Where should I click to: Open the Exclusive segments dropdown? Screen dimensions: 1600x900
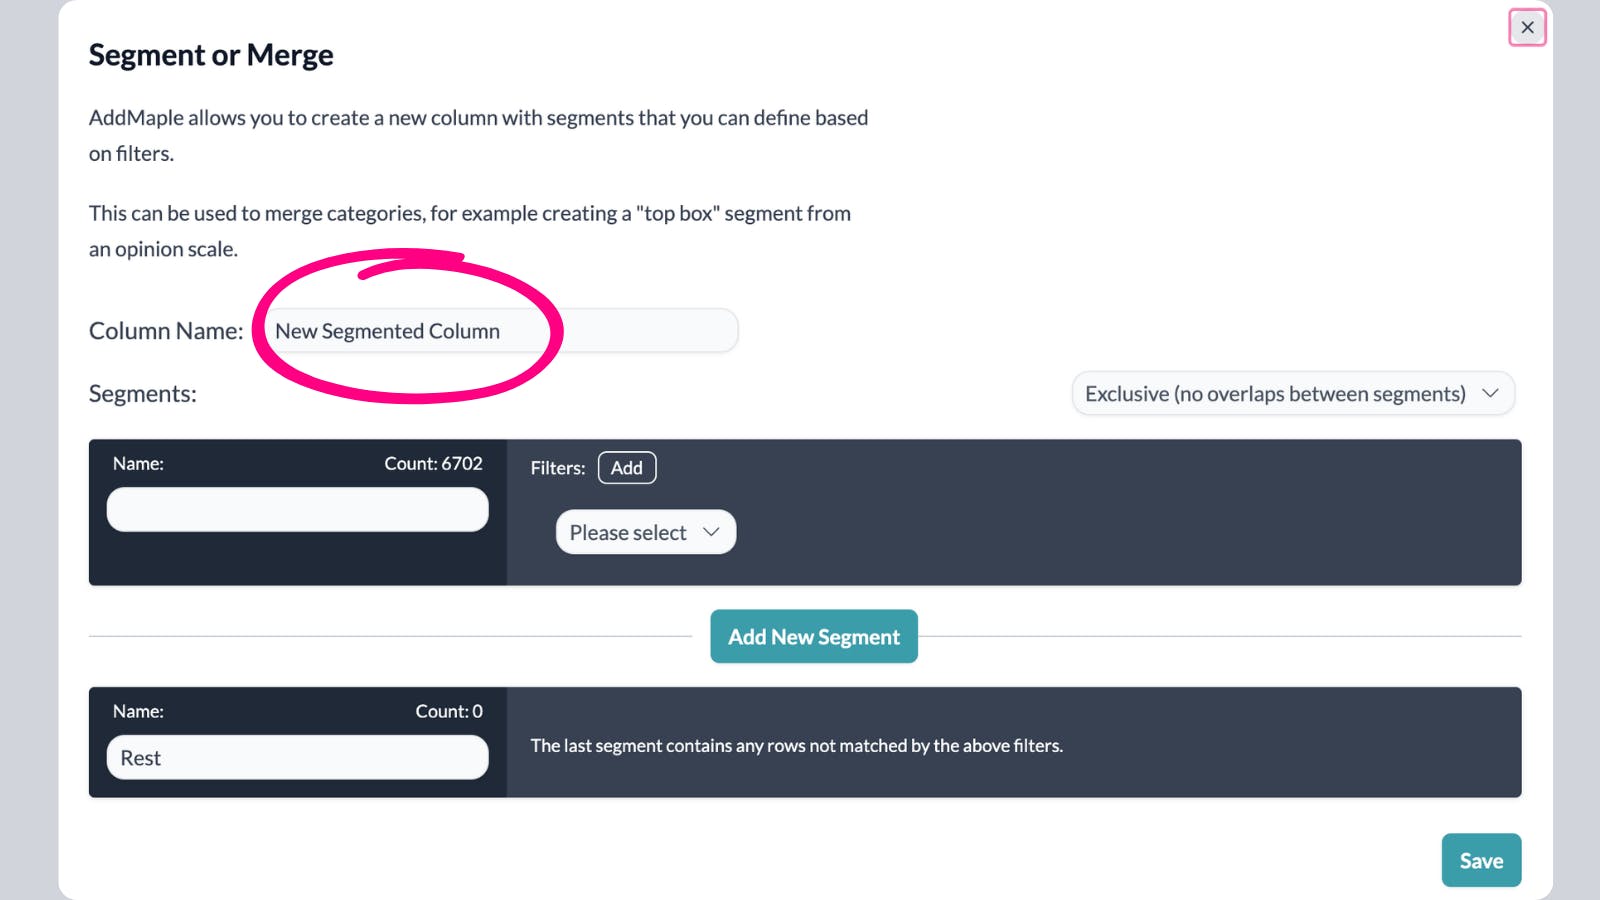pyautogui.click(x=1292, y=393)
